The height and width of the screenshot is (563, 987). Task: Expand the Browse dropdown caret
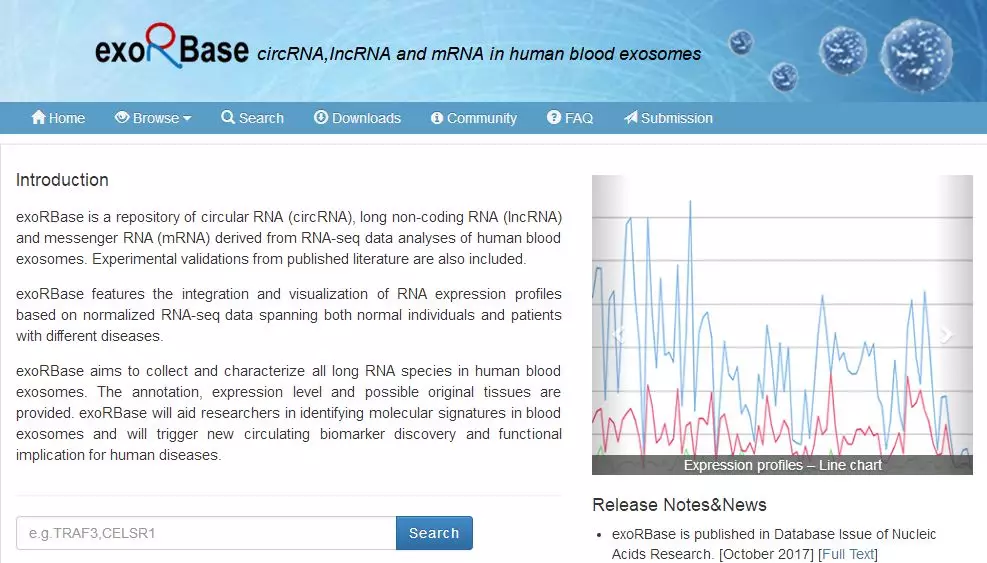pos(187,118)
